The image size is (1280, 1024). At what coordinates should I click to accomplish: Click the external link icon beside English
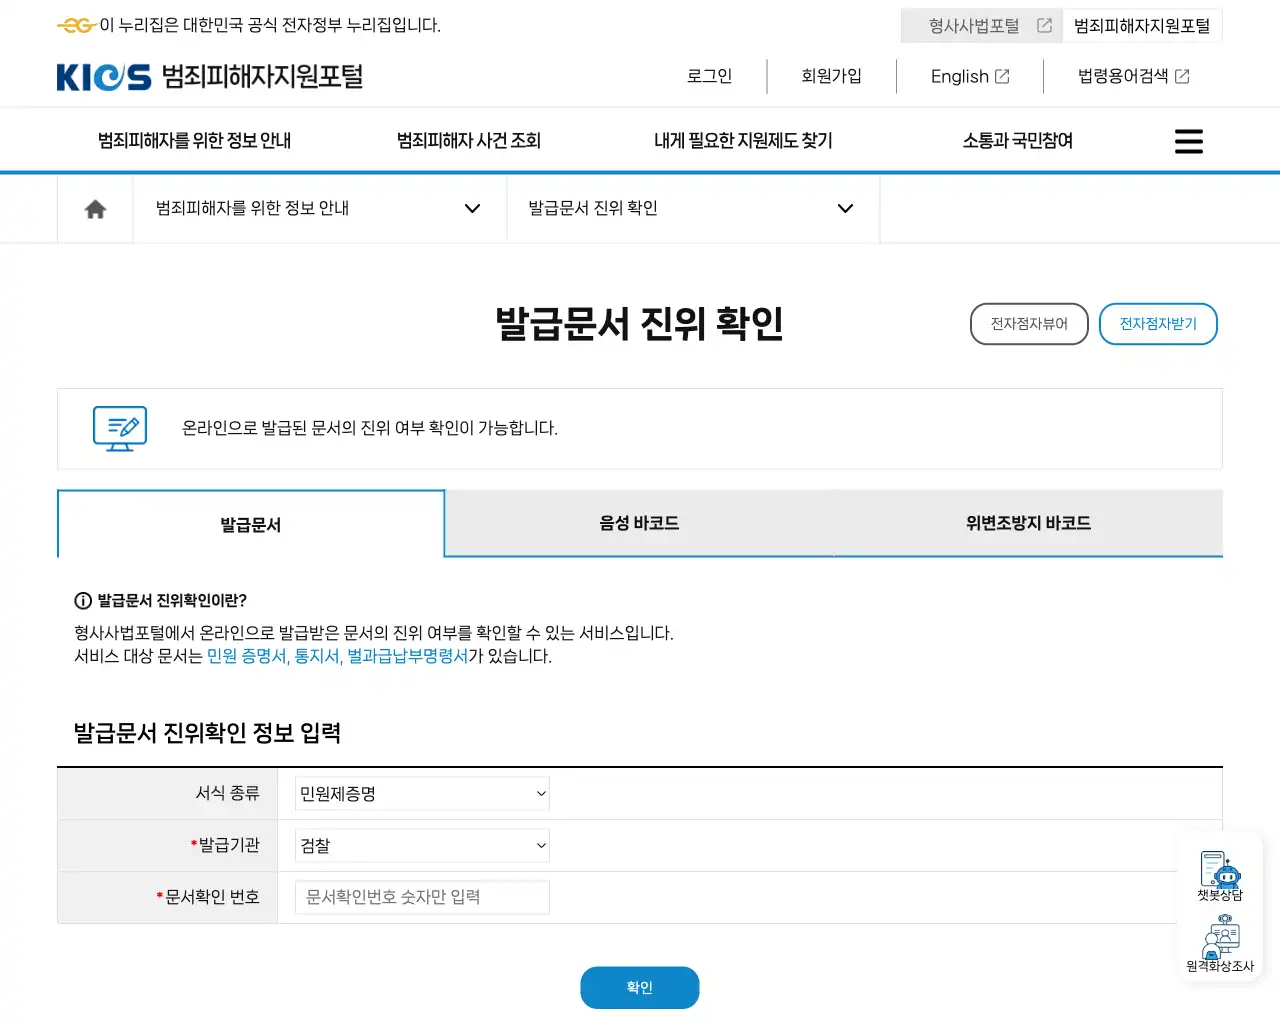(x=1002, y=76)
